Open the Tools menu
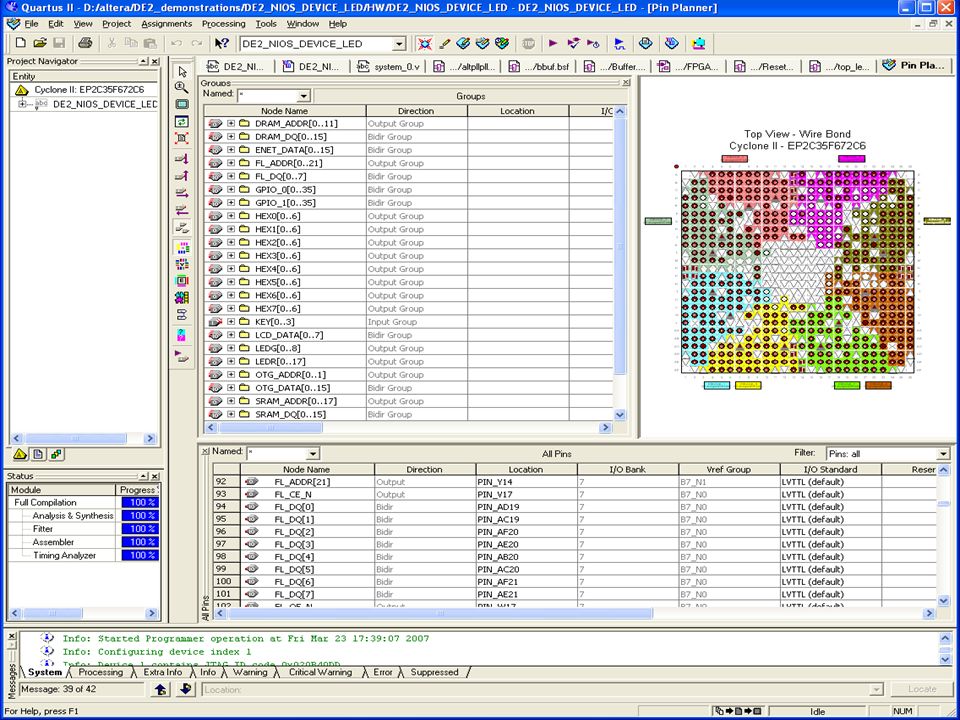This screenshot has height=720, width=960. [x=266, y=24]
